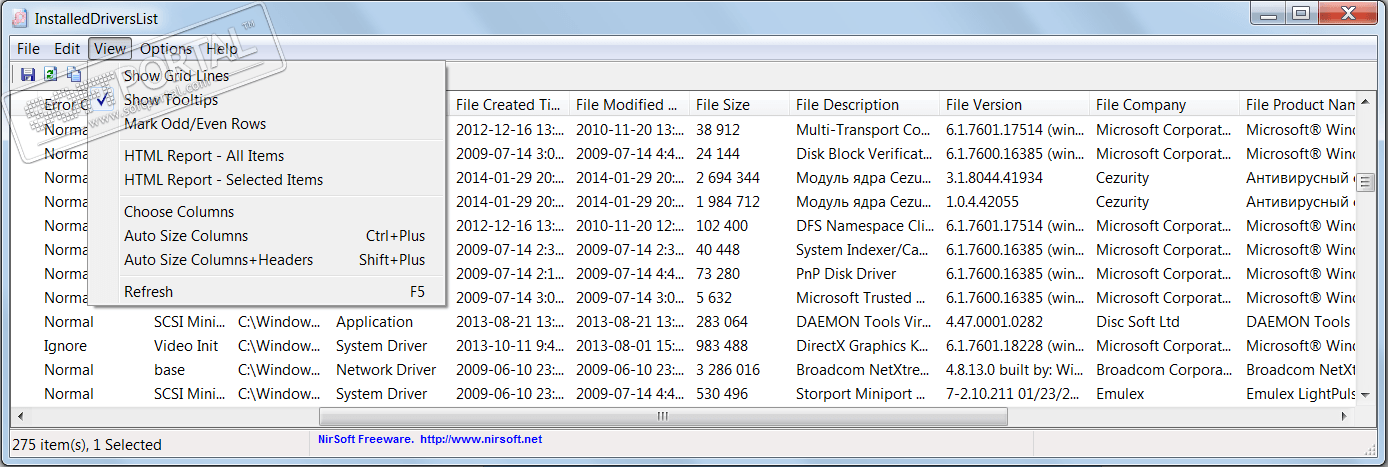Select Auto Size Columns+Headers
The width and height of the screenshot is (1388, 467).
(x=218, y=260)
